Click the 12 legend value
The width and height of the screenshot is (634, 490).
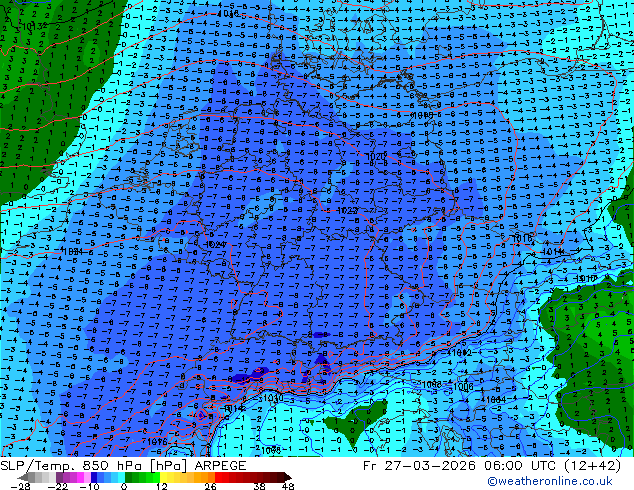click(x=162, y=486)
